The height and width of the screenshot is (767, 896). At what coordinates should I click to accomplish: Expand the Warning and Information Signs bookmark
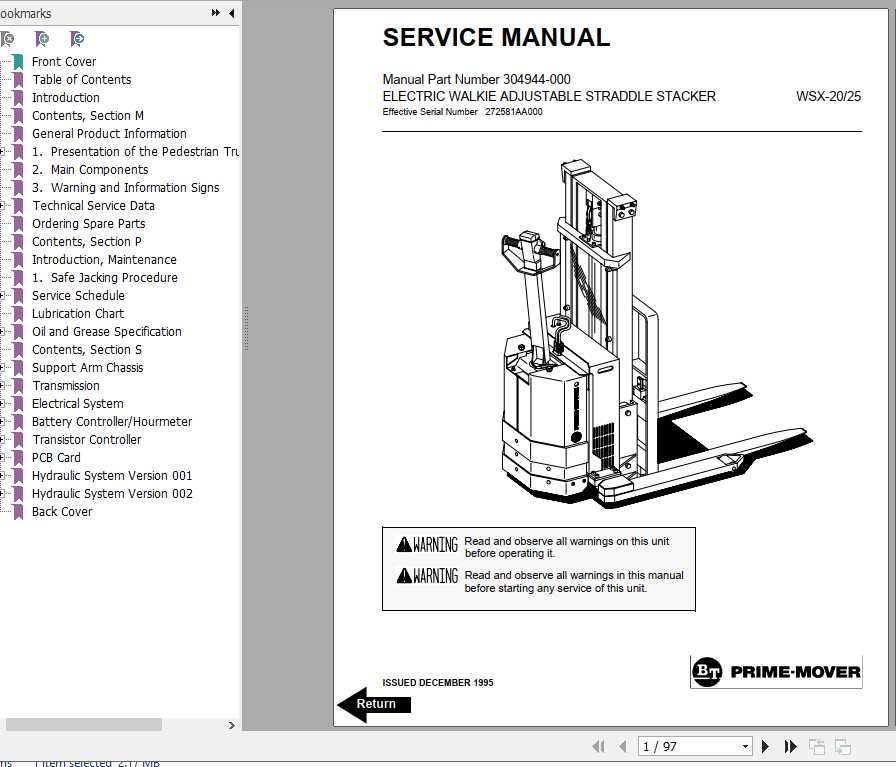click(4, 187)
